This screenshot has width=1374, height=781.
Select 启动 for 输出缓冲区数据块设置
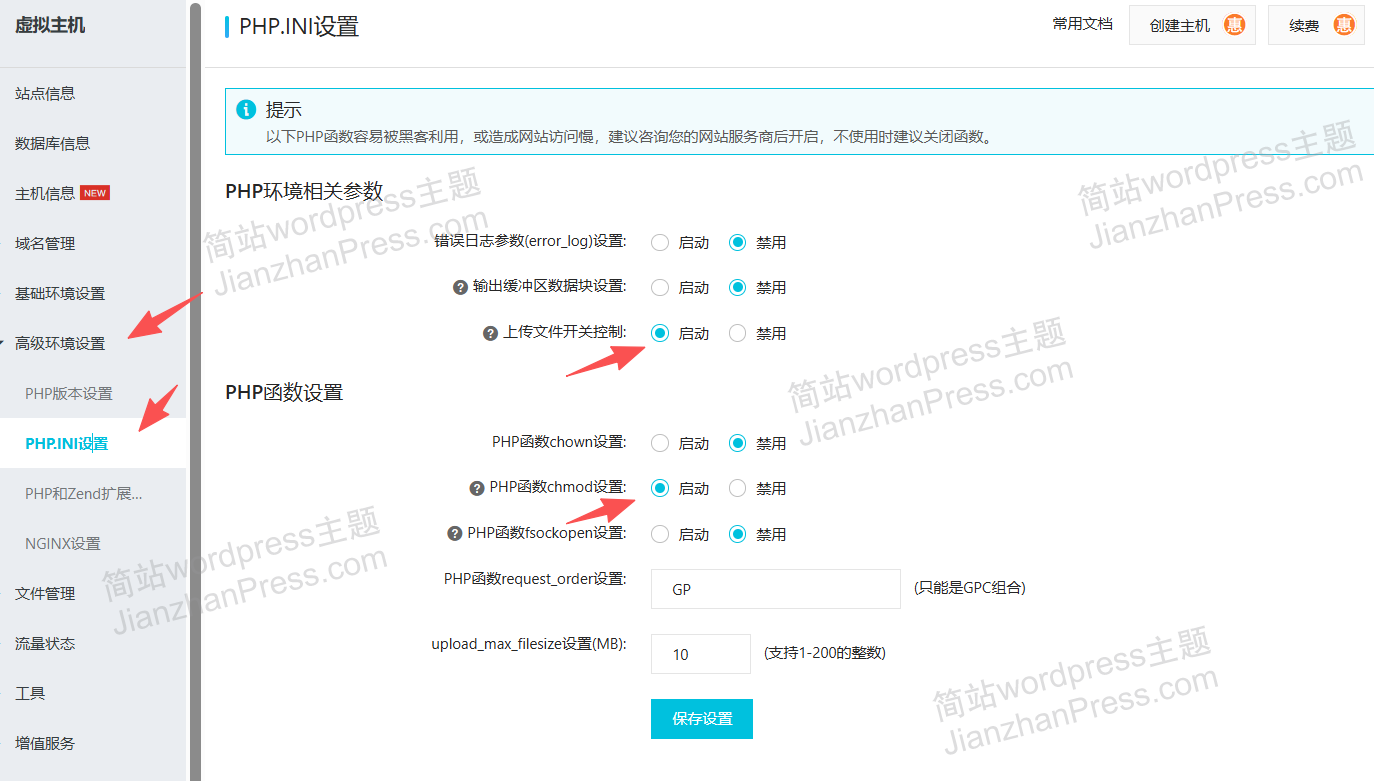(660, 287)
